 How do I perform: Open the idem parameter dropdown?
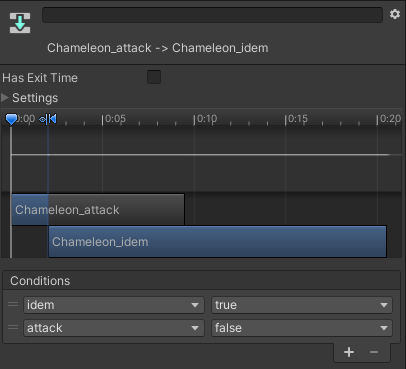[114, 305]
